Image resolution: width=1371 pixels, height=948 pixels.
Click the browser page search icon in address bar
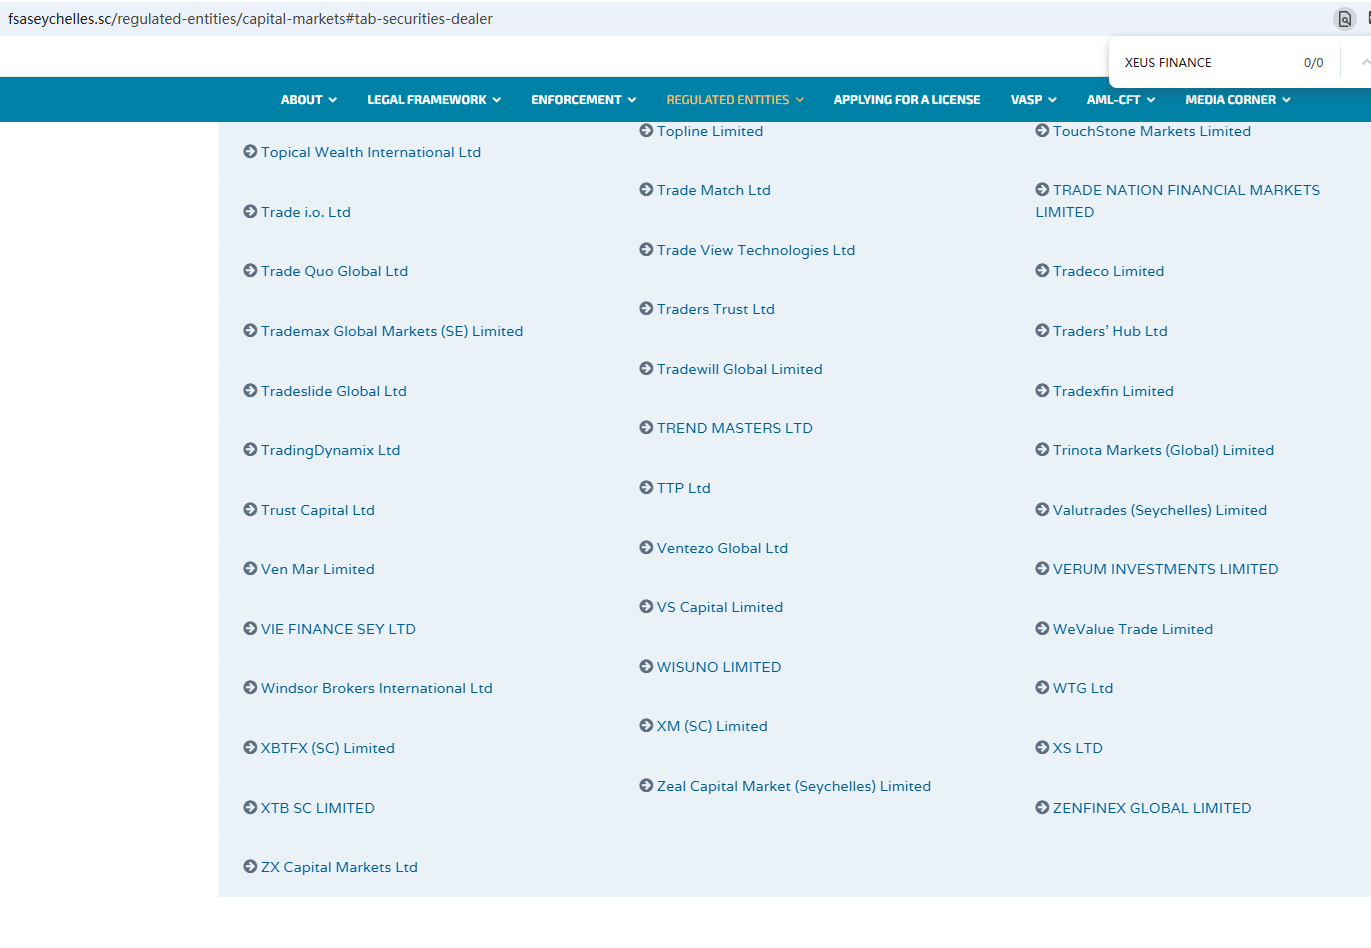[x=1345, y=19]
